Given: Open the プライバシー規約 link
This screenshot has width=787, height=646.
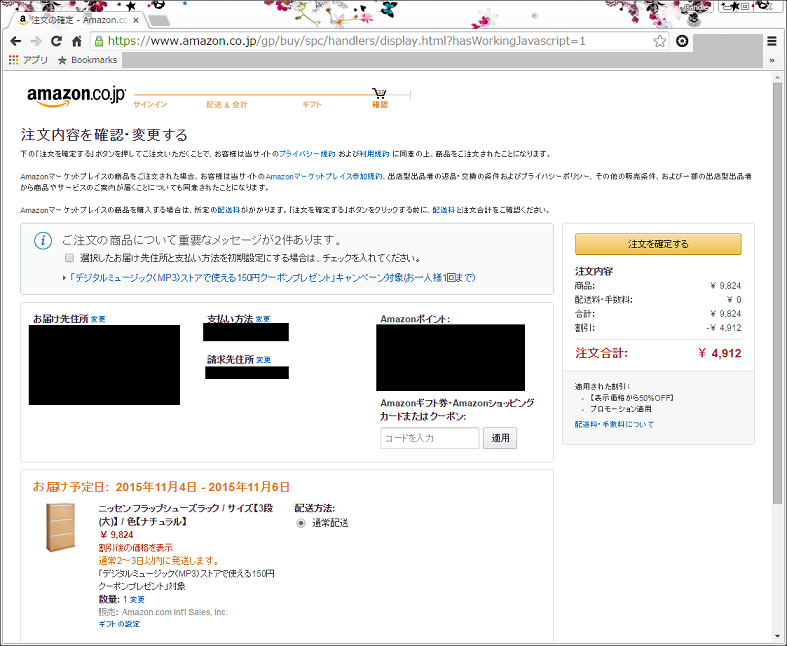Looking at the screenshot, I should (x=307, y=154).
